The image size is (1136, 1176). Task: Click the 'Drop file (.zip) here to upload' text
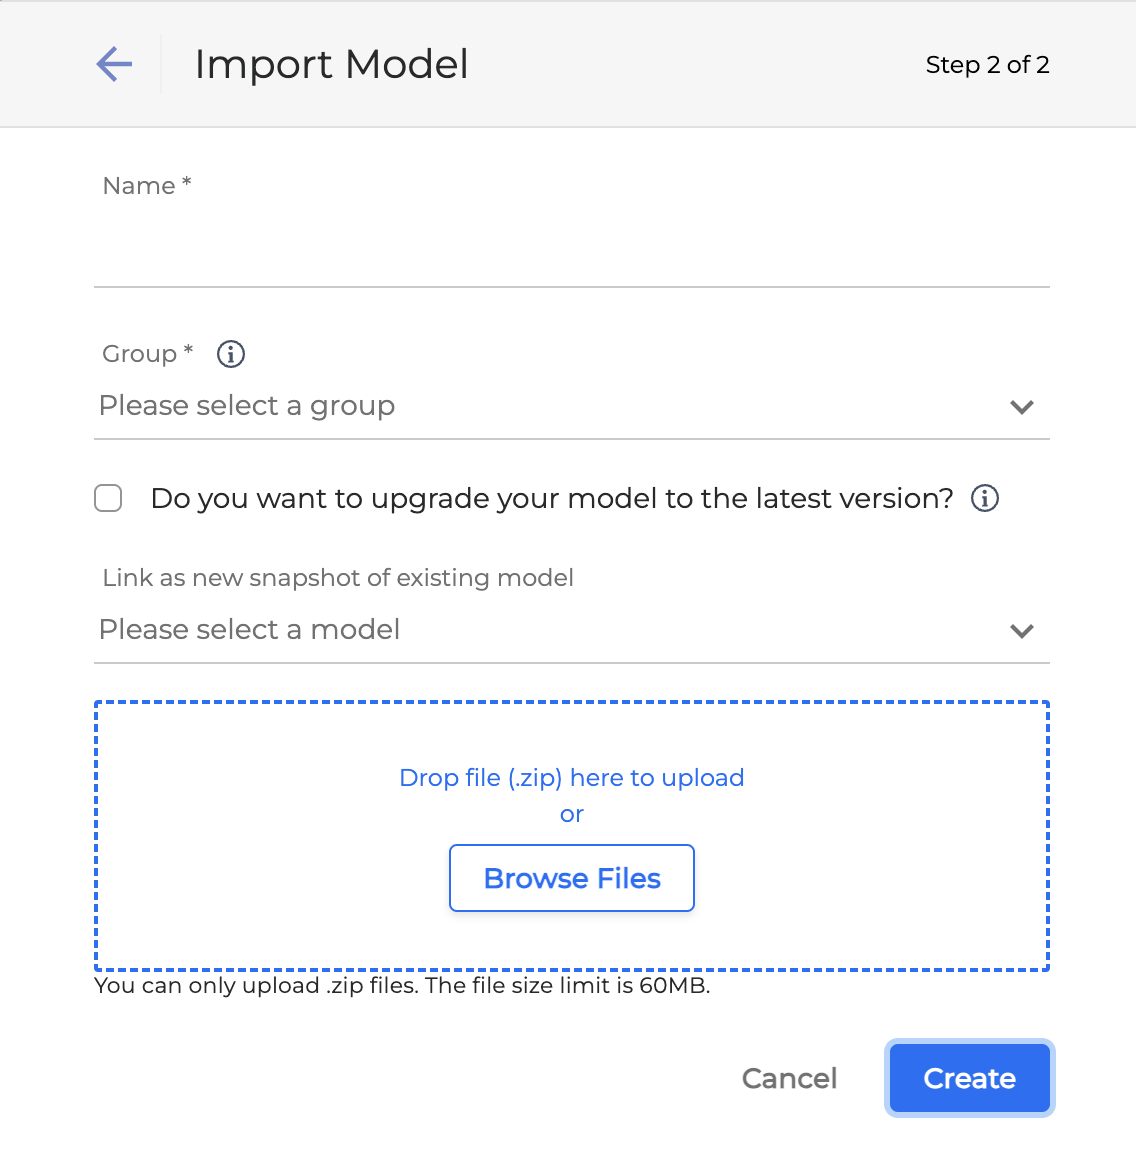572,778
